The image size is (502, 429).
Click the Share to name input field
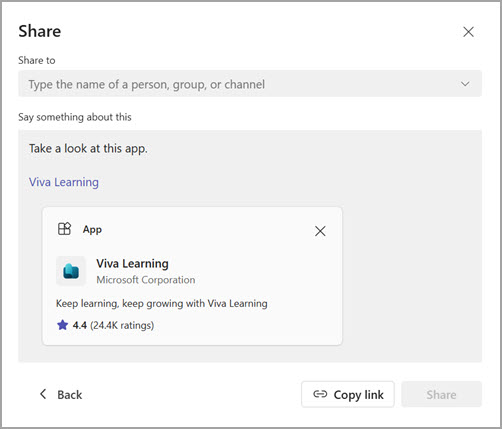coord(250,84)
